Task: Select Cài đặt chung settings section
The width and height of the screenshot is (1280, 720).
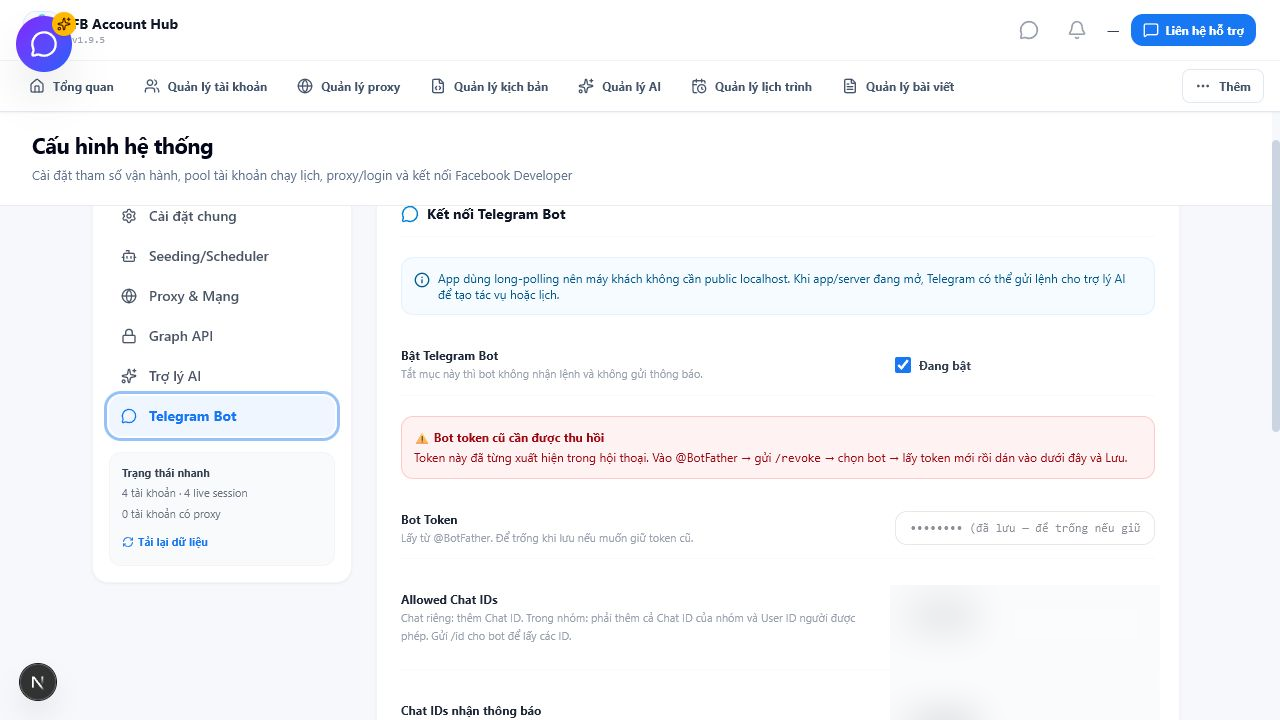Action: point(222,216)
